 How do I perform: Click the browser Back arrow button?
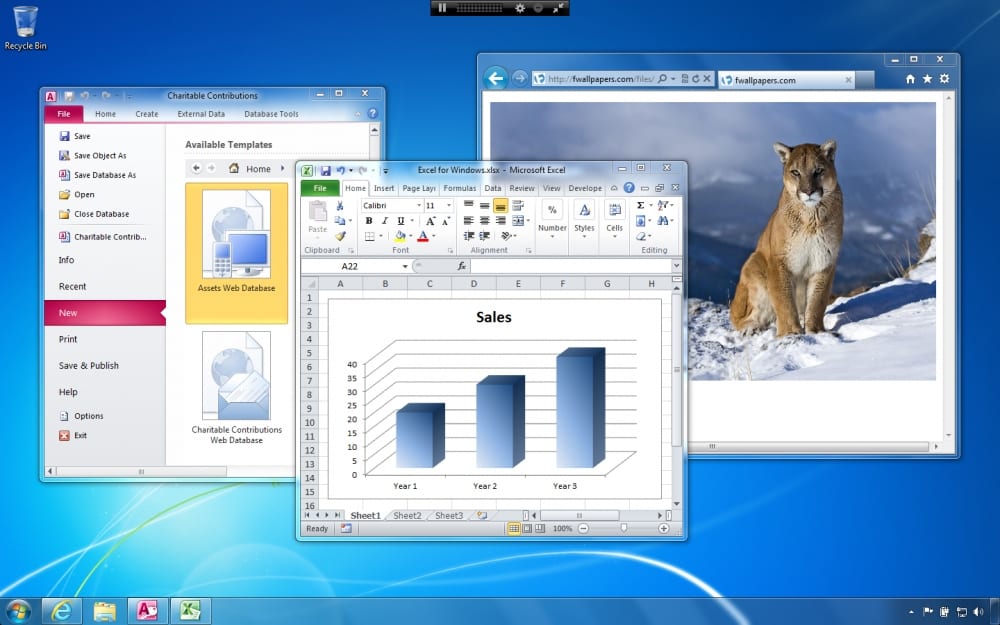coord(496,78)
